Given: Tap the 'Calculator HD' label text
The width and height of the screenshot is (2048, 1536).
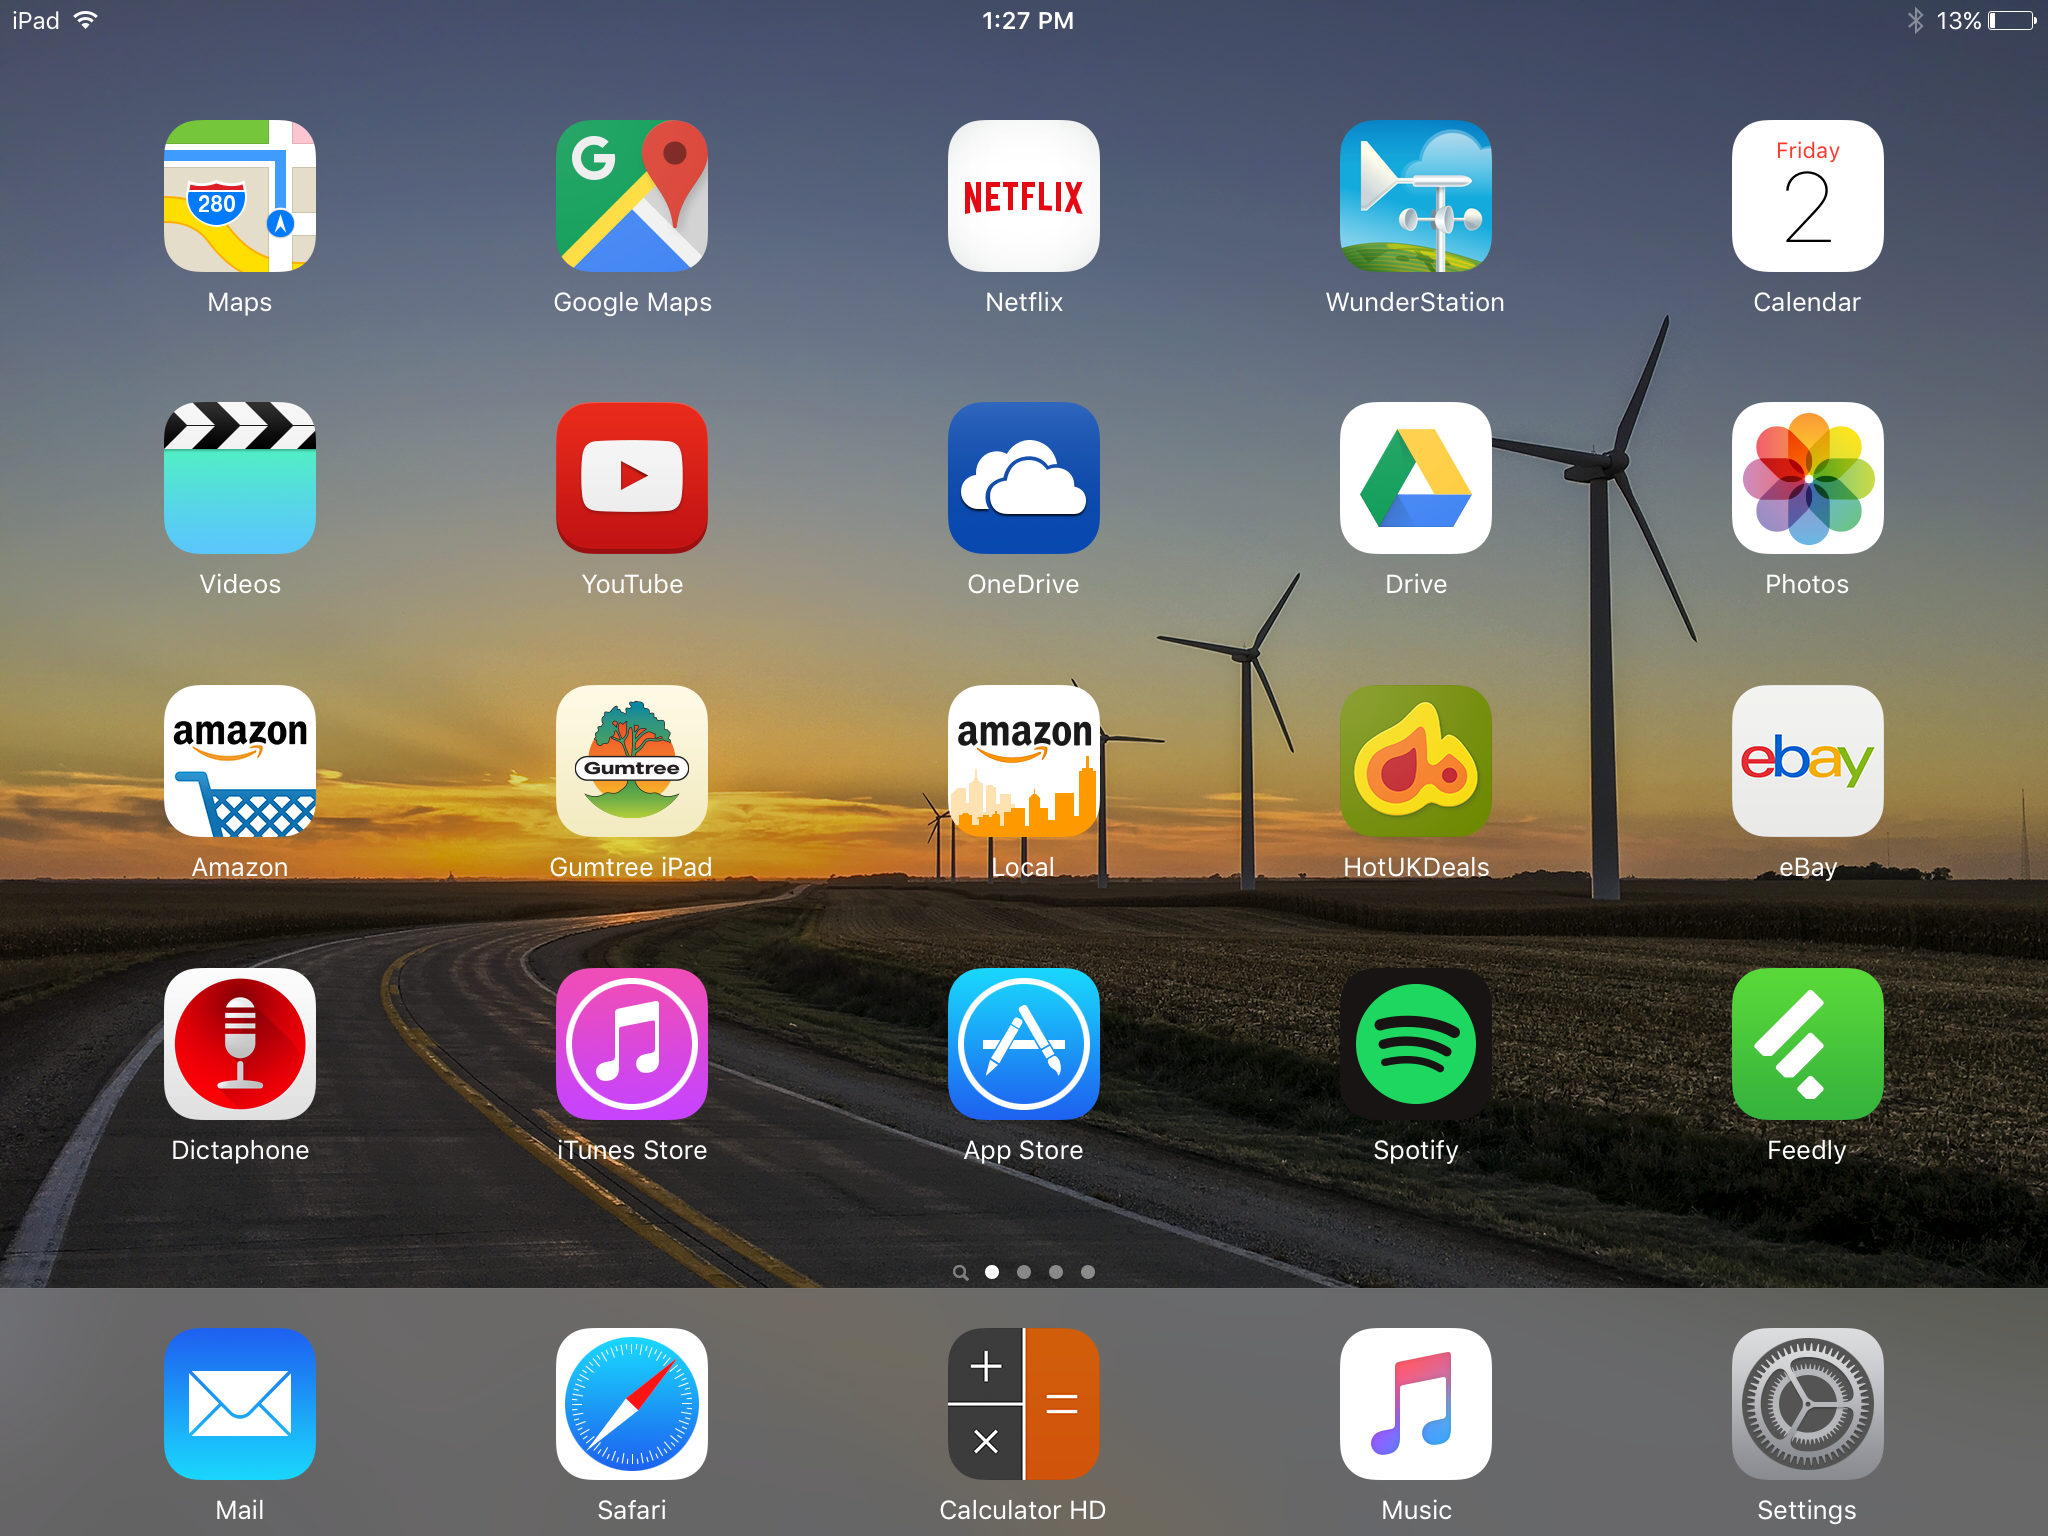Looking at the screenshot, I should point(1023,1510).
